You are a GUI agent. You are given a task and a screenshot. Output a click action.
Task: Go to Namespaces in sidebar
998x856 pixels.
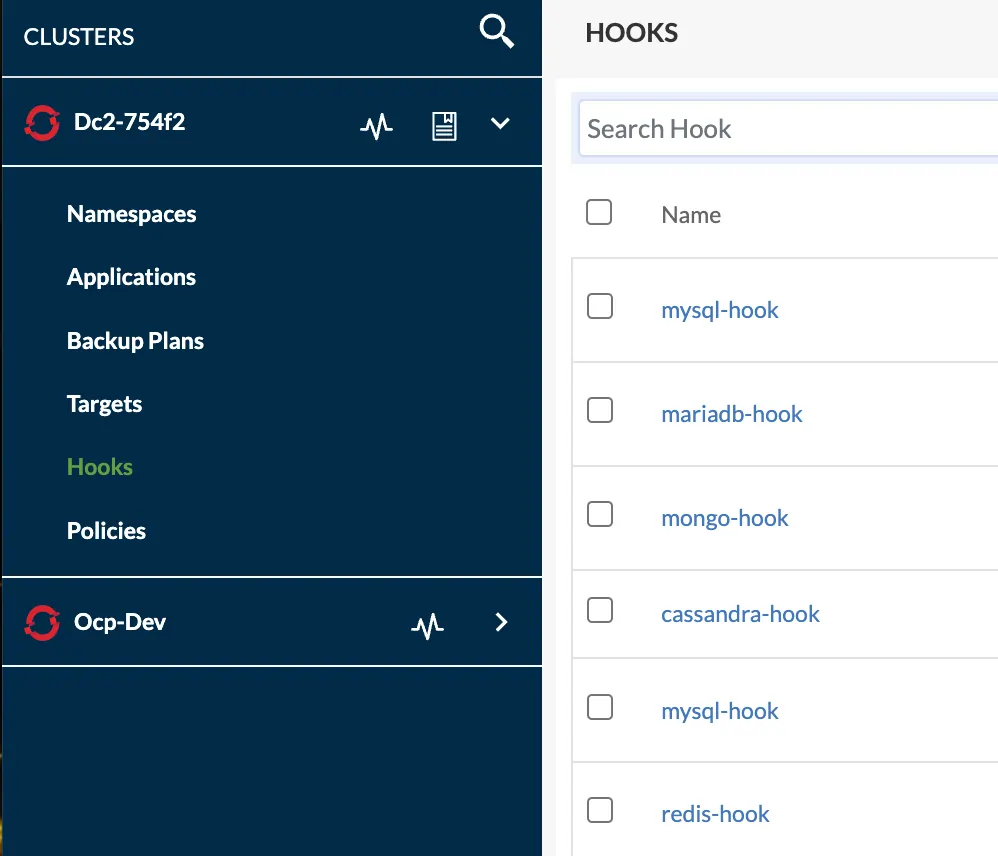tap(131, 214)
